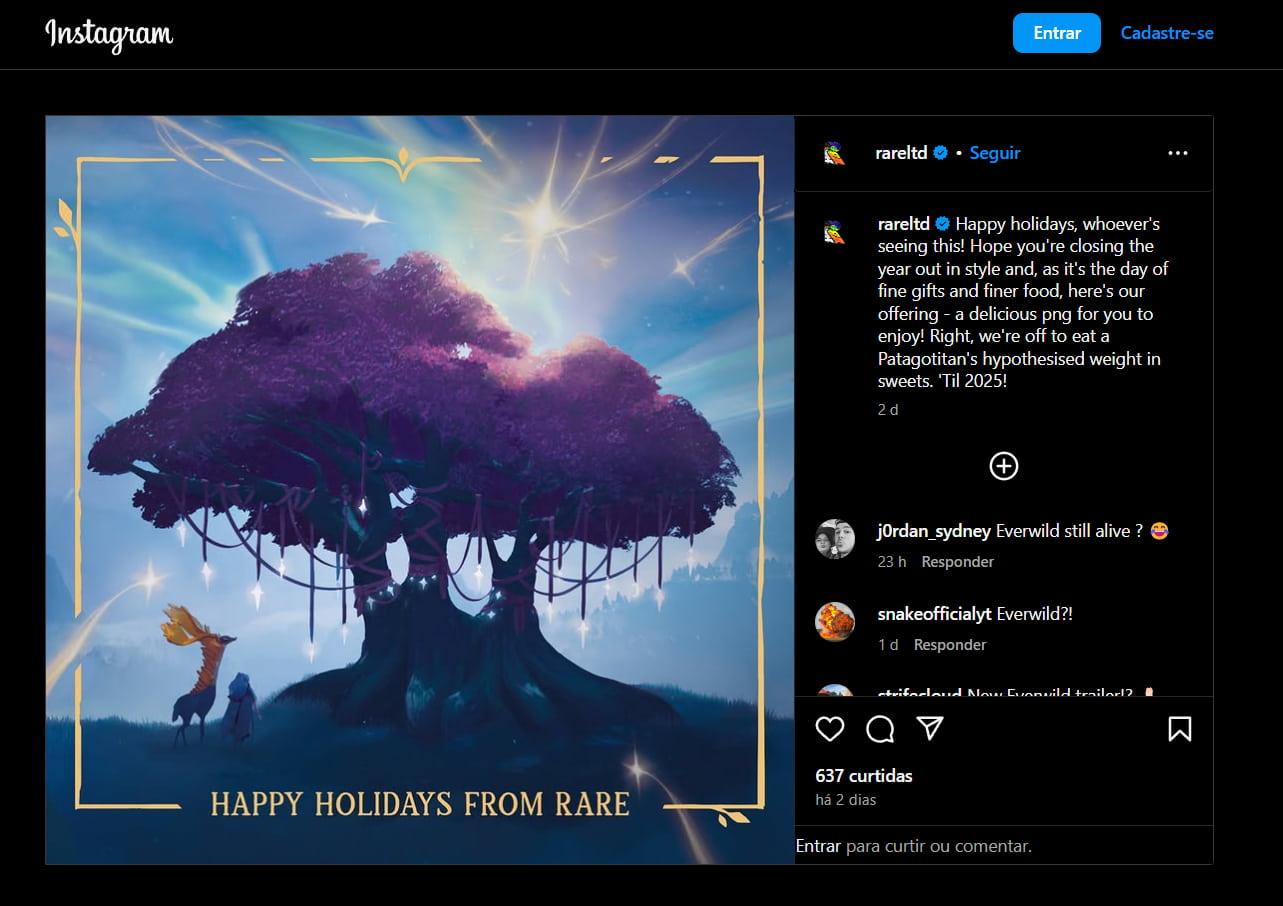Click the speech bubble comment icon
This screenshot has height=906, width=1283.
880,729
